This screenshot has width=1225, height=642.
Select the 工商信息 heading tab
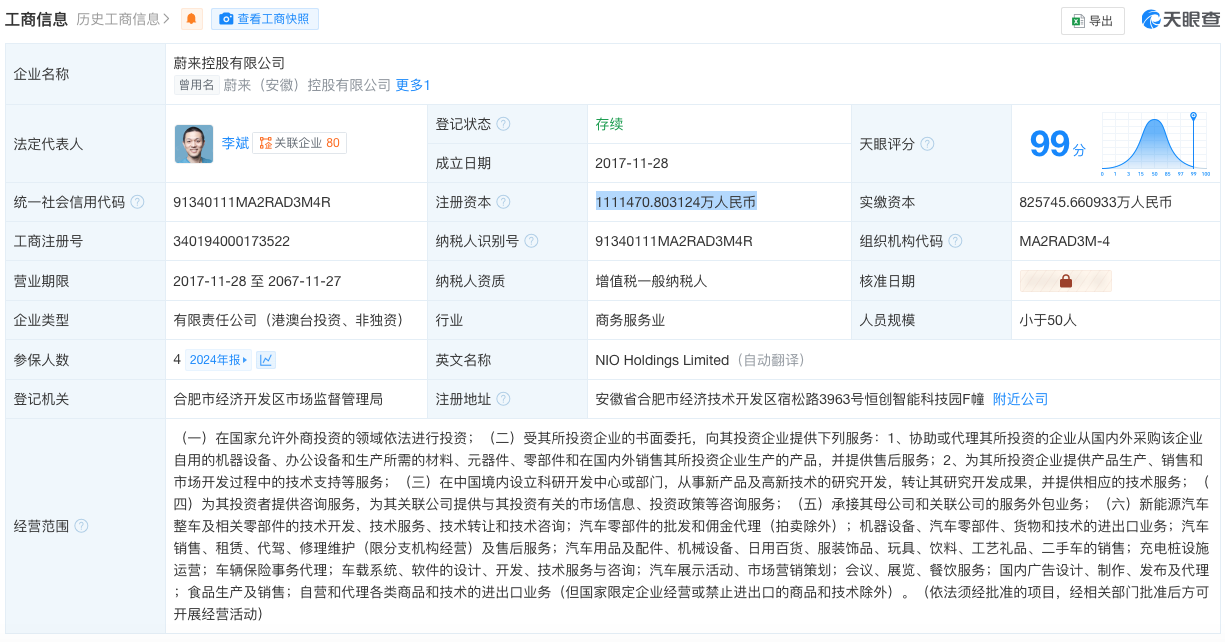point(36,18)
